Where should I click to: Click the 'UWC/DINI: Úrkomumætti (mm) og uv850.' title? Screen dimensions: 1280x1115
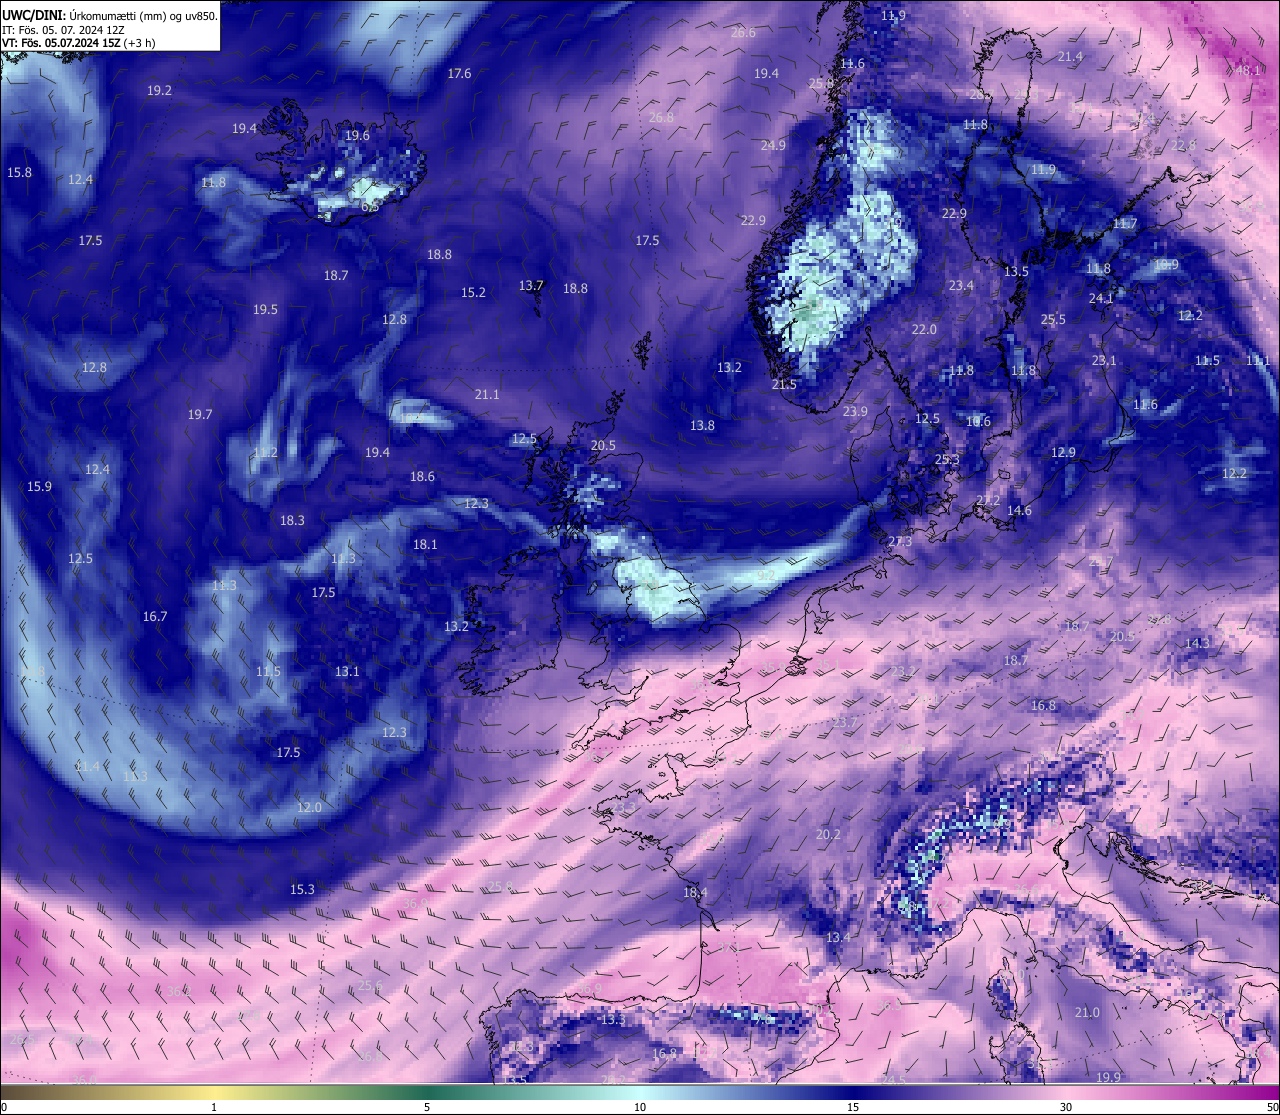(x=110, y=16)
